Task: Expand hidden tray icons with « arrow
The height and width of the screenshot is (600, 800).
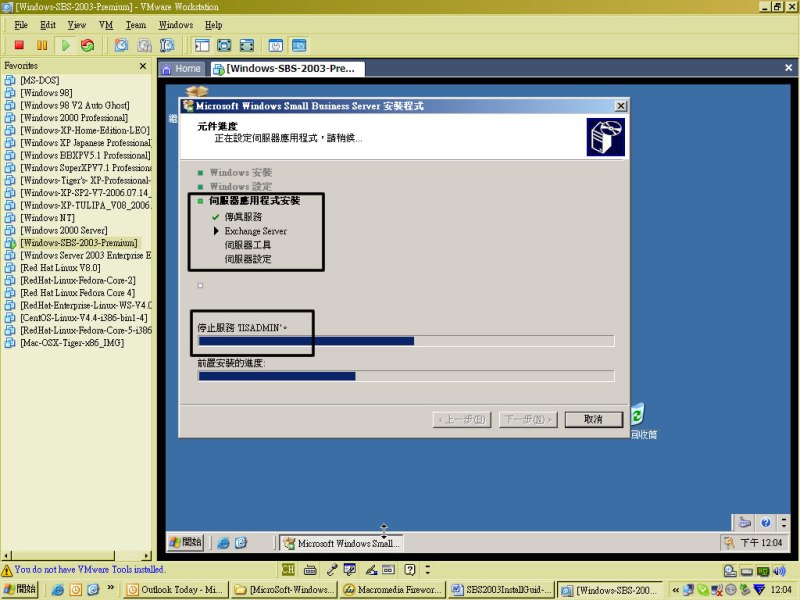Action: 675,590
